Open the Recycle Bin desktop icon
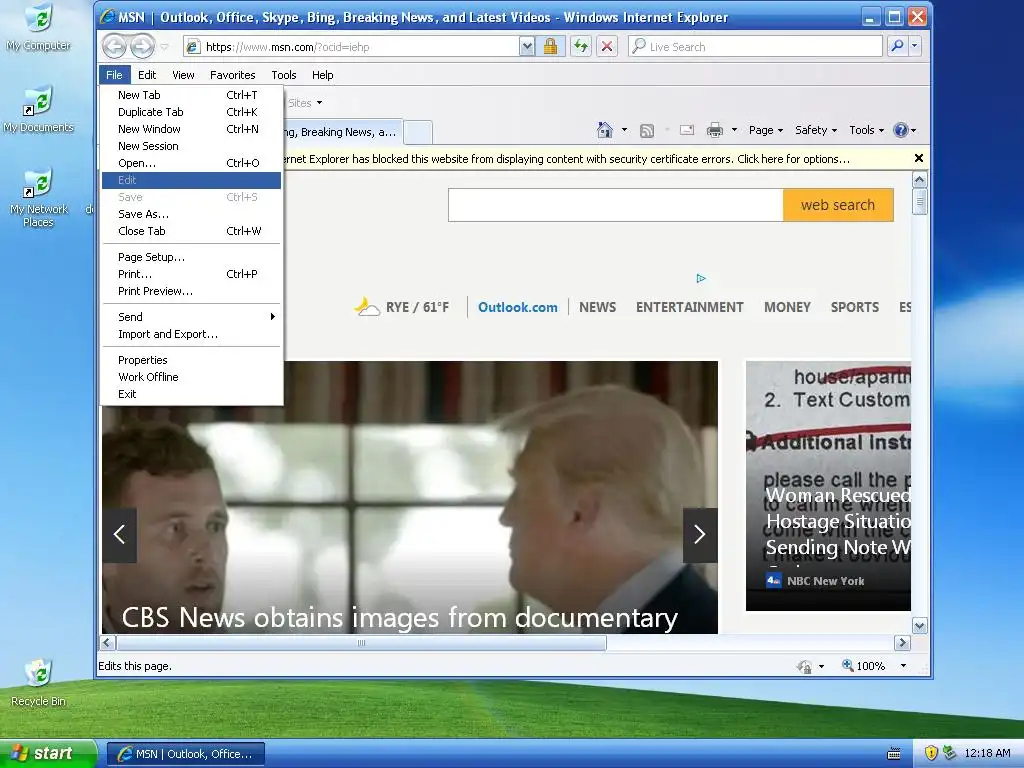Image resolution: width=1024 pixels, height=768 pixels. [x=39, y=682]
